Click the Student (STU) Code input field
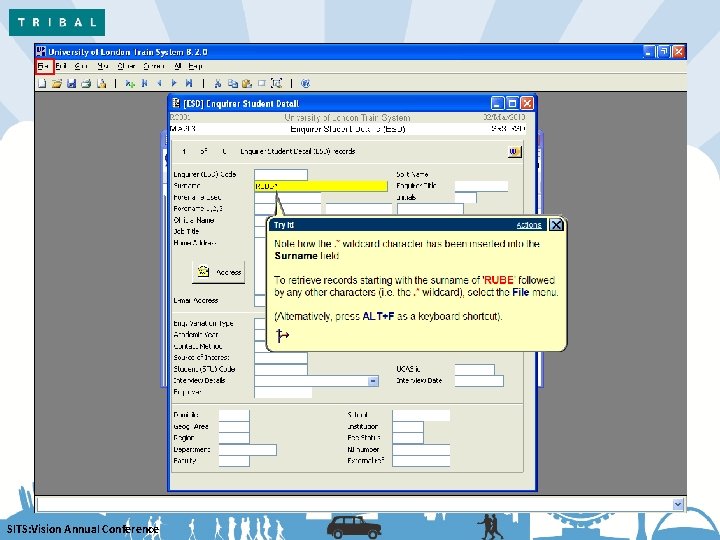The height and width of the screenshot is (540, 720). tap(281, 369)
